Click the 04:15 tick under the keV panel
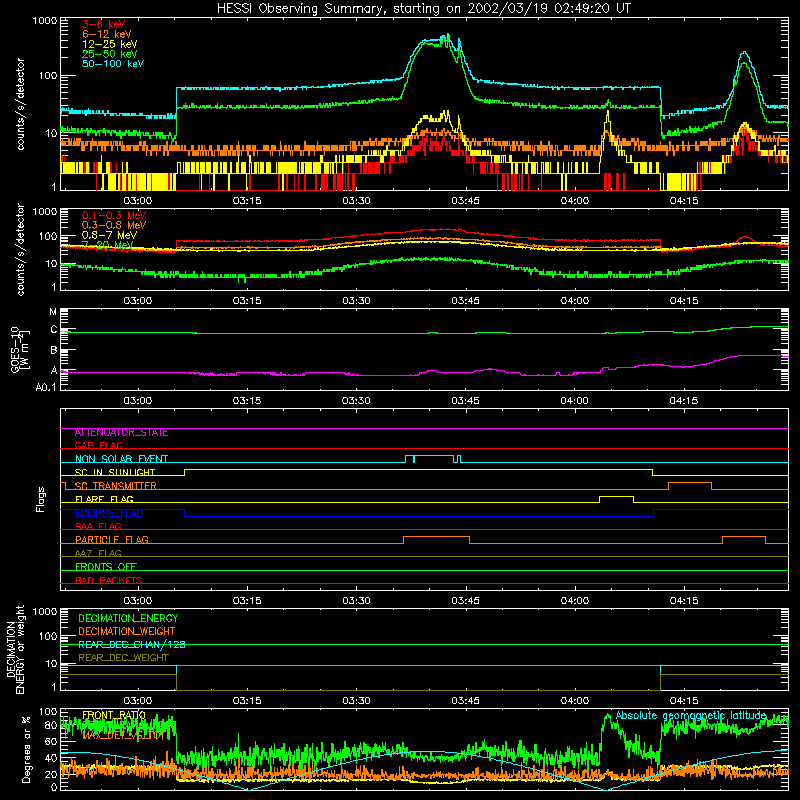This screenshot has width=800, height=800. 684,201
